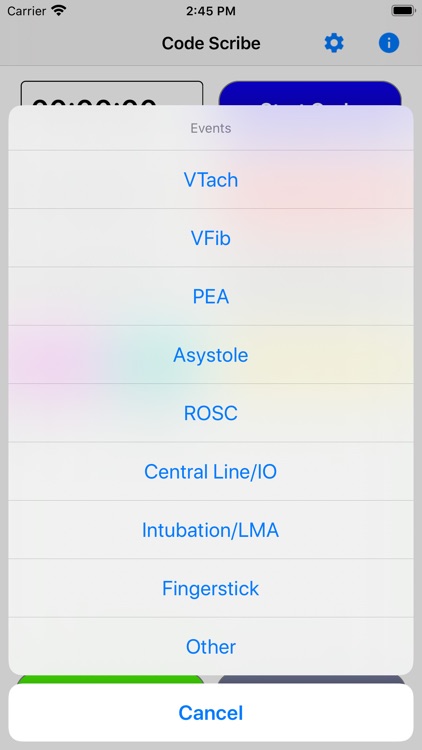This screenshot has height=750, width=422.
Task: Tap the Code Scribe title
Action: point(211,43)
